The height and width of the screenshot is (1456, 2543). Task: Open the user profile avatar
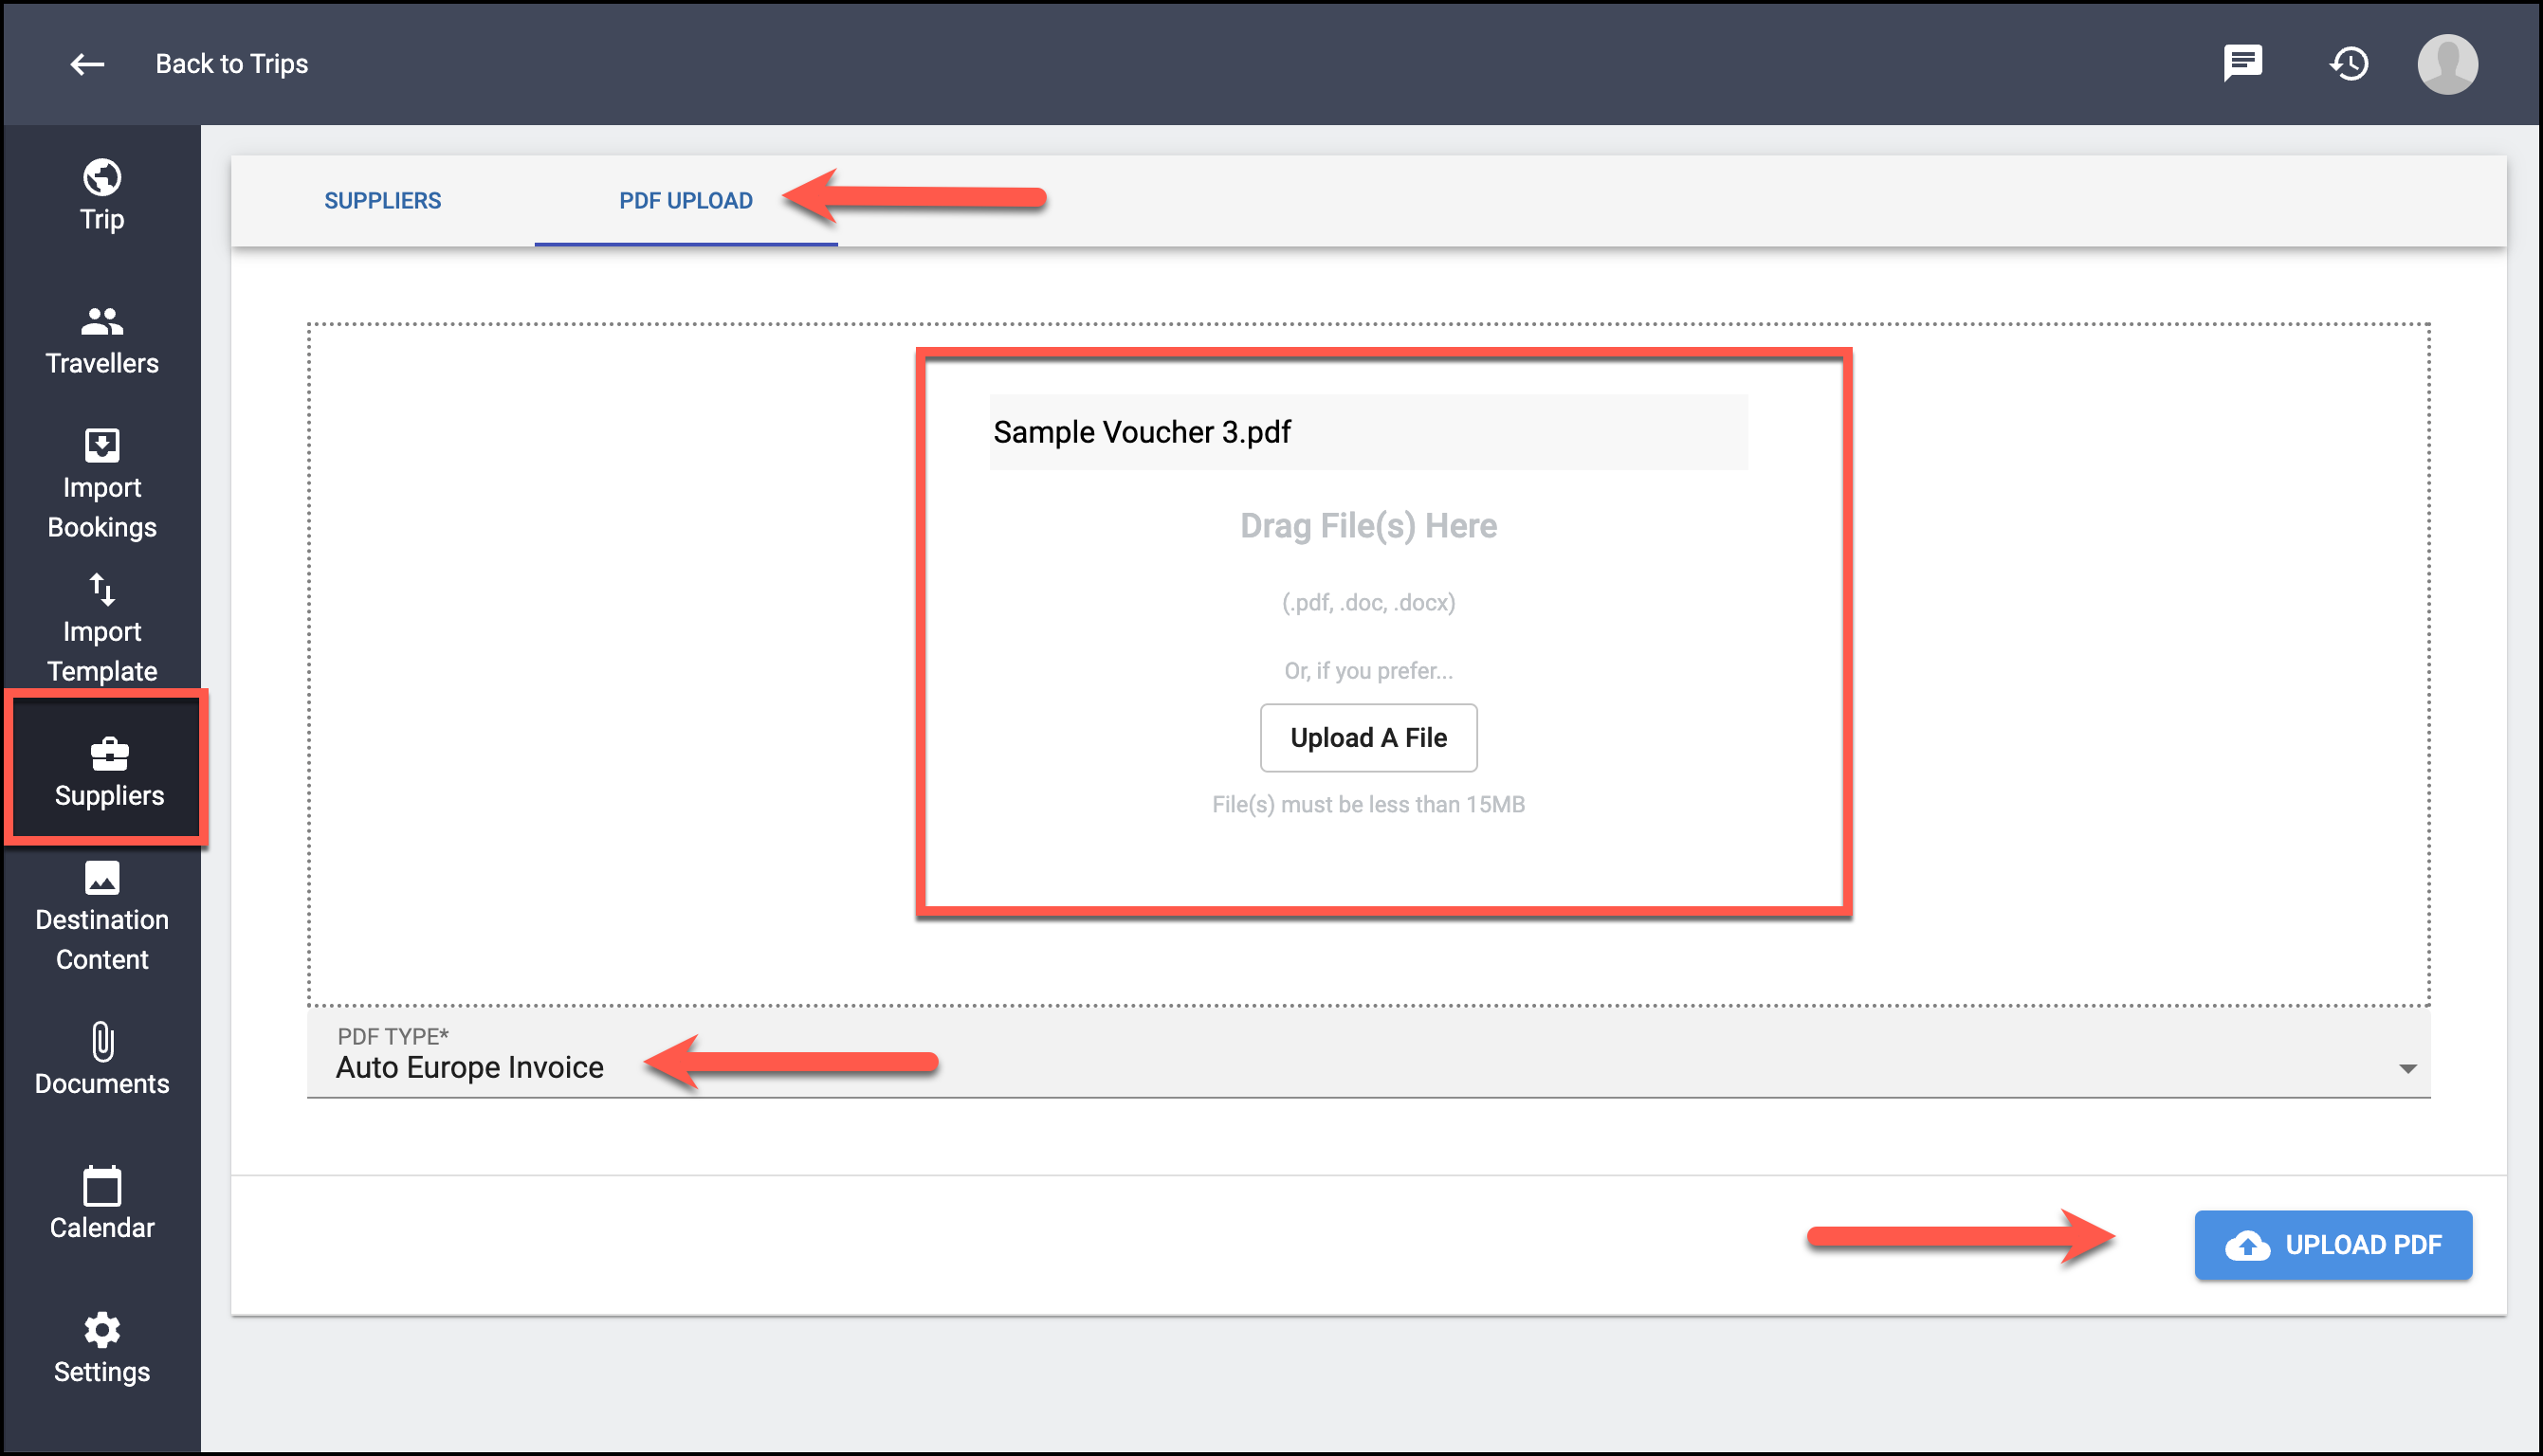pos(2447,64)
